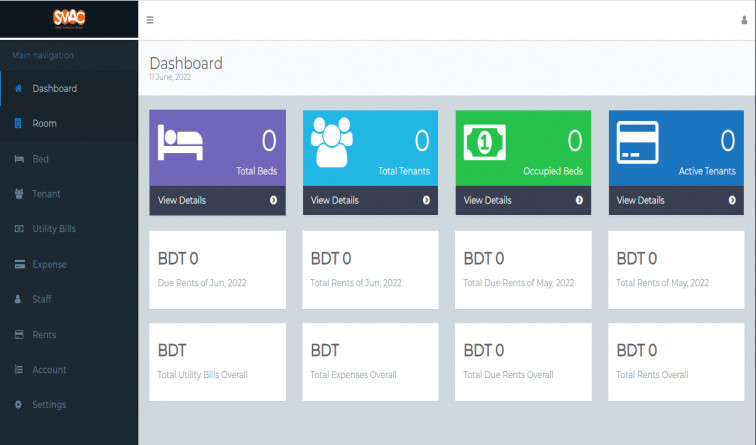Go to Bed section
Screen dimensions: 756x445
pos(69,159)
